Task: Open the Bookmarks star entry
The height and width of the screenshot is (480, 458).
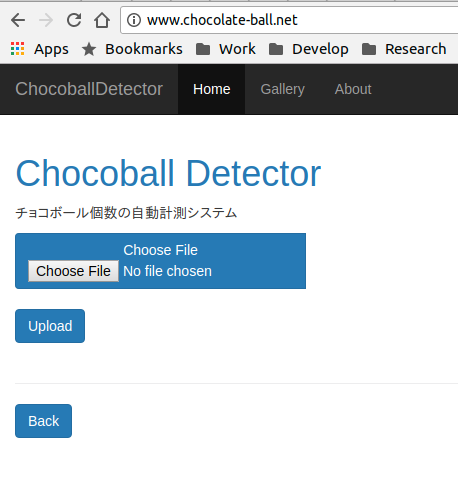Action: tap(132, 49)
